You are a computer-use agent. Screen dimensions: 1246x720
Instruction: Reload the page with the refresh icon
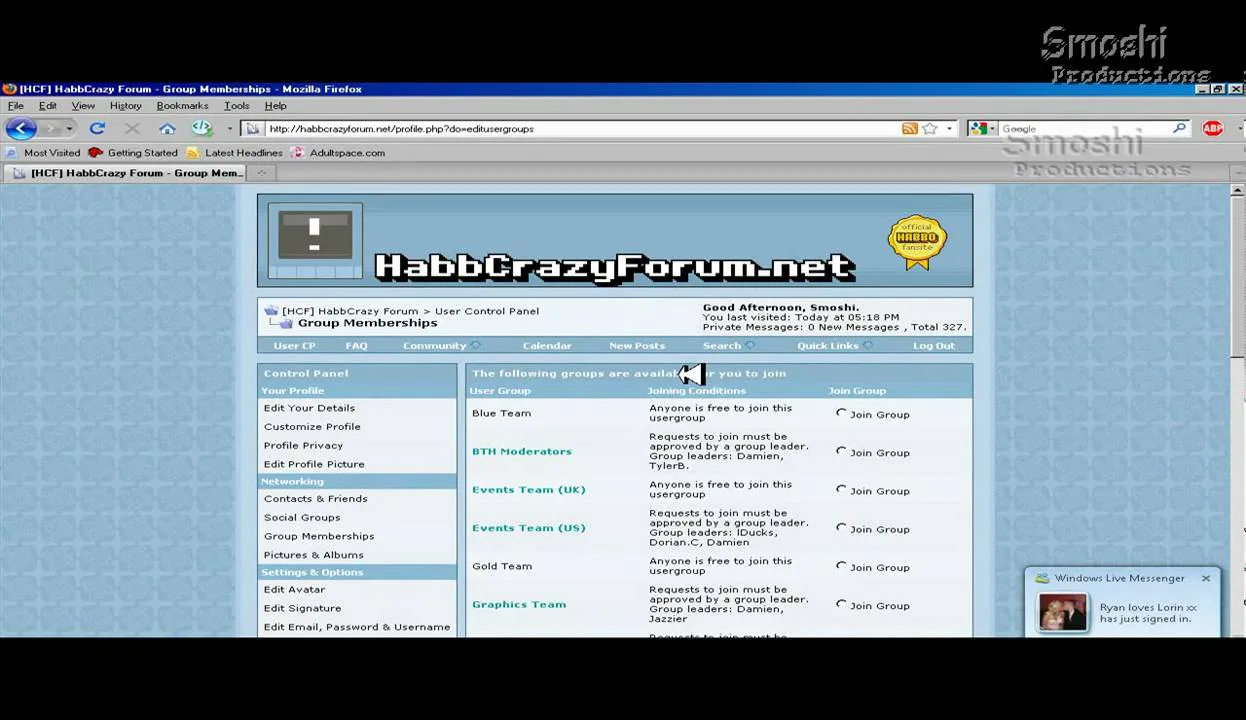[97, 128]
